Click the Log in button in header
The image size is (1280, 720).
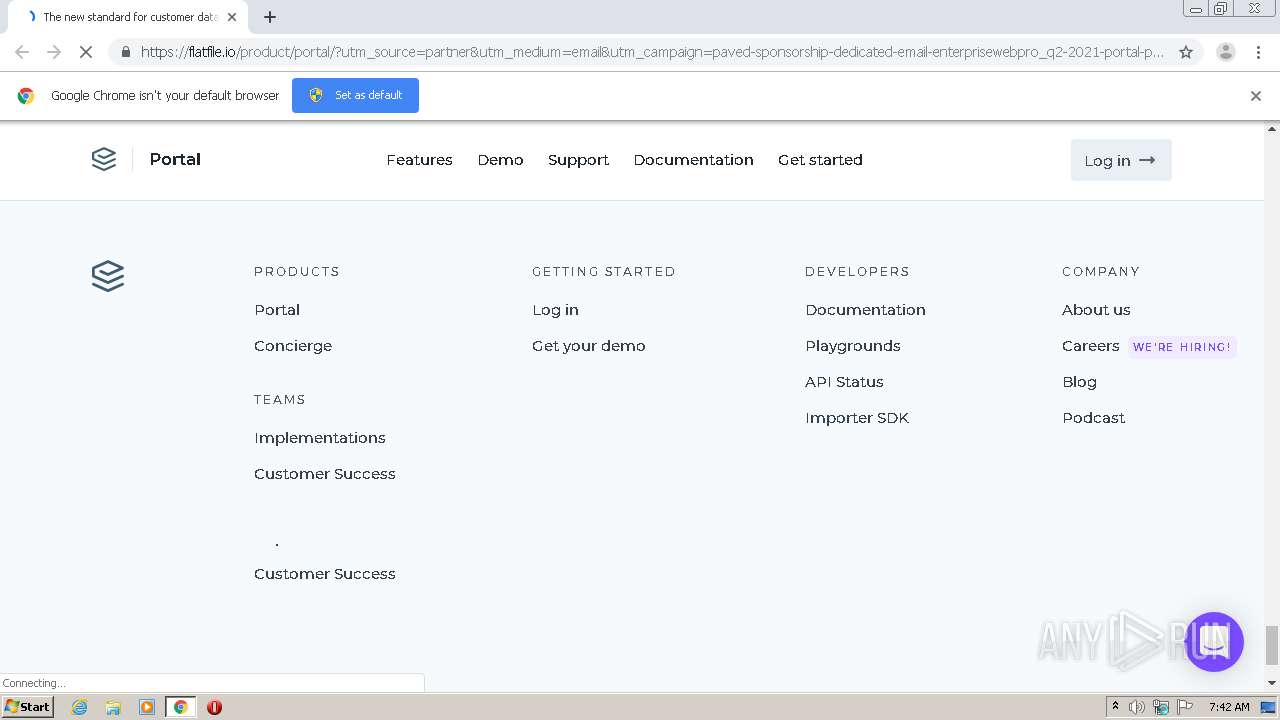pos(1121,160)
